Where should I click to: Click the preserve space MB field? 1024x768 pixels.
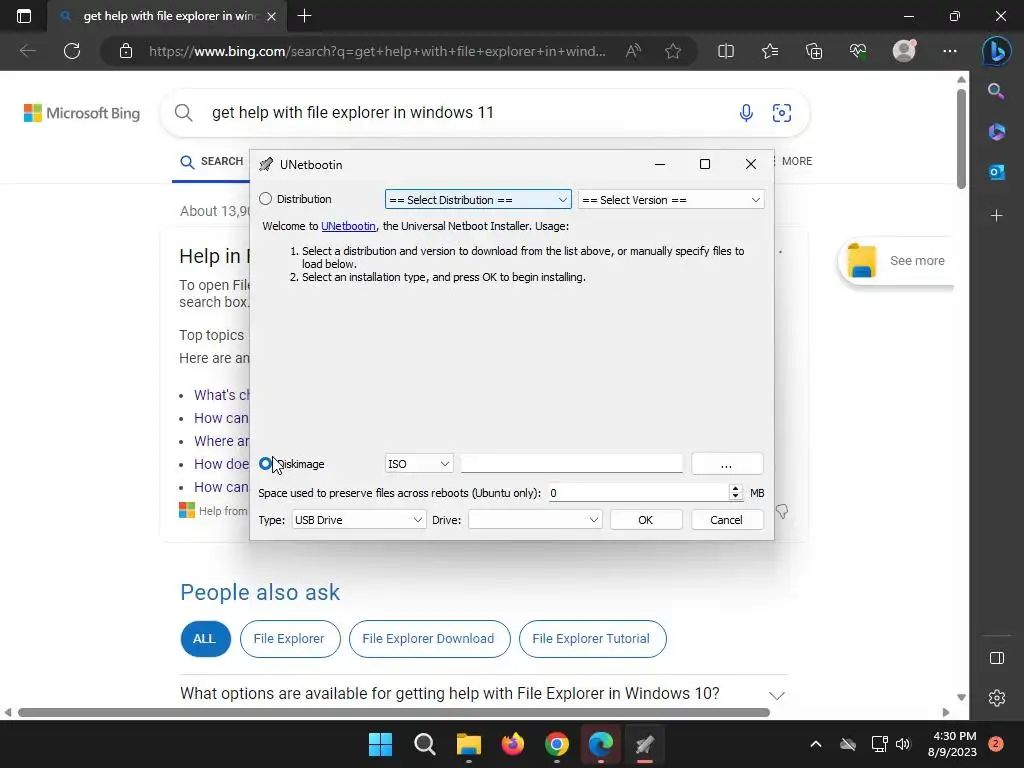click(x=637, y=493)
